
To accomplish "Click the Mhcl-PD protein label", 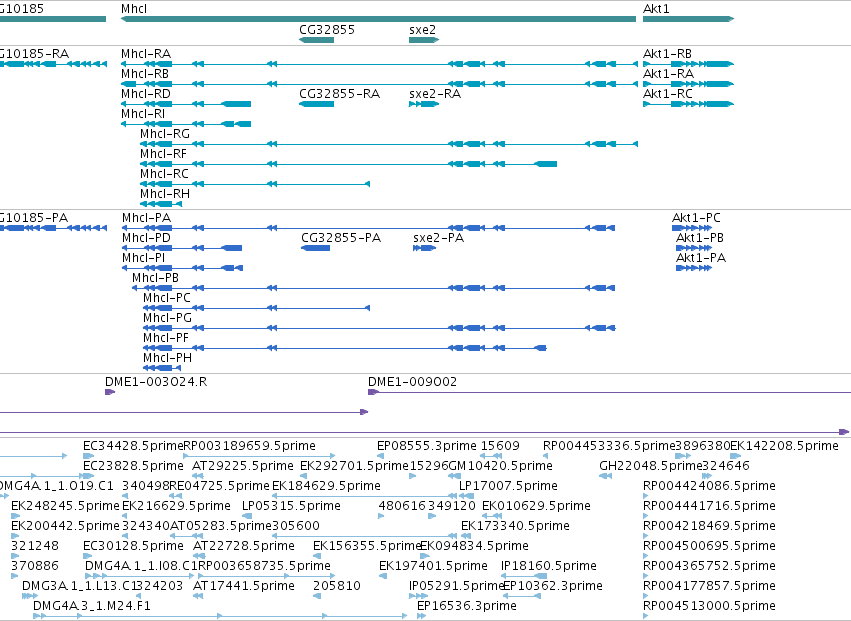I will (147, 238).
